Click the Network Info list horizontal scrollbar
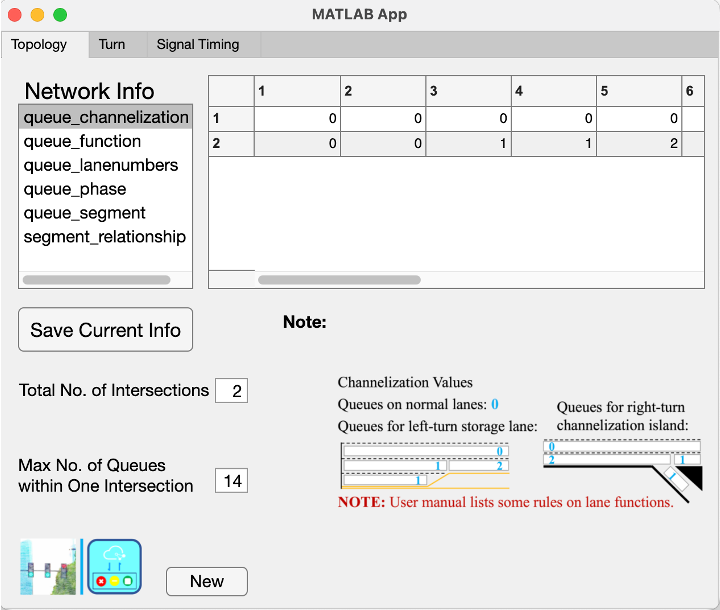 96,280
